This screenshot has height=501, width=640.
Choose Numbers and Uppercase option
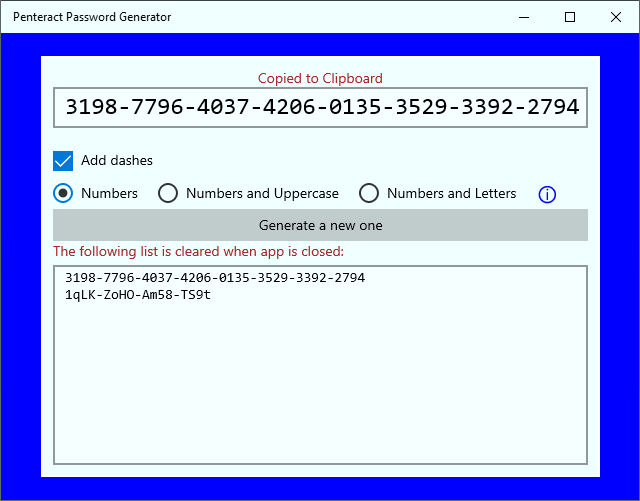pyautogui.click(x=168, y=193)
